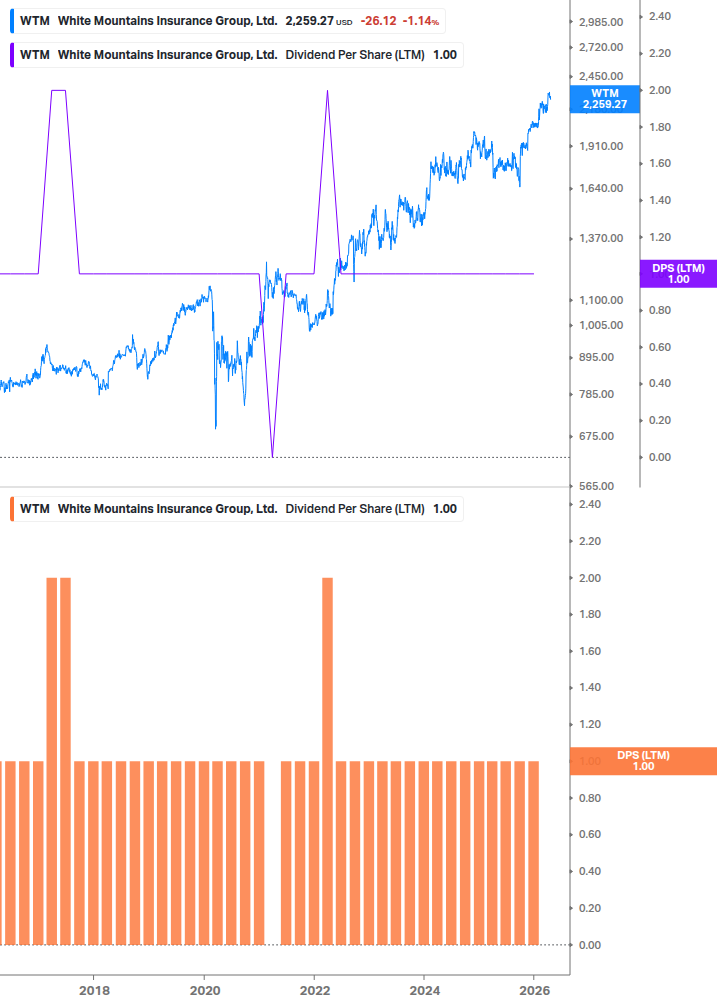Click the 1,640.00 price axis label
This screenshot has height=1005, width=717.
tap(601, 188)
